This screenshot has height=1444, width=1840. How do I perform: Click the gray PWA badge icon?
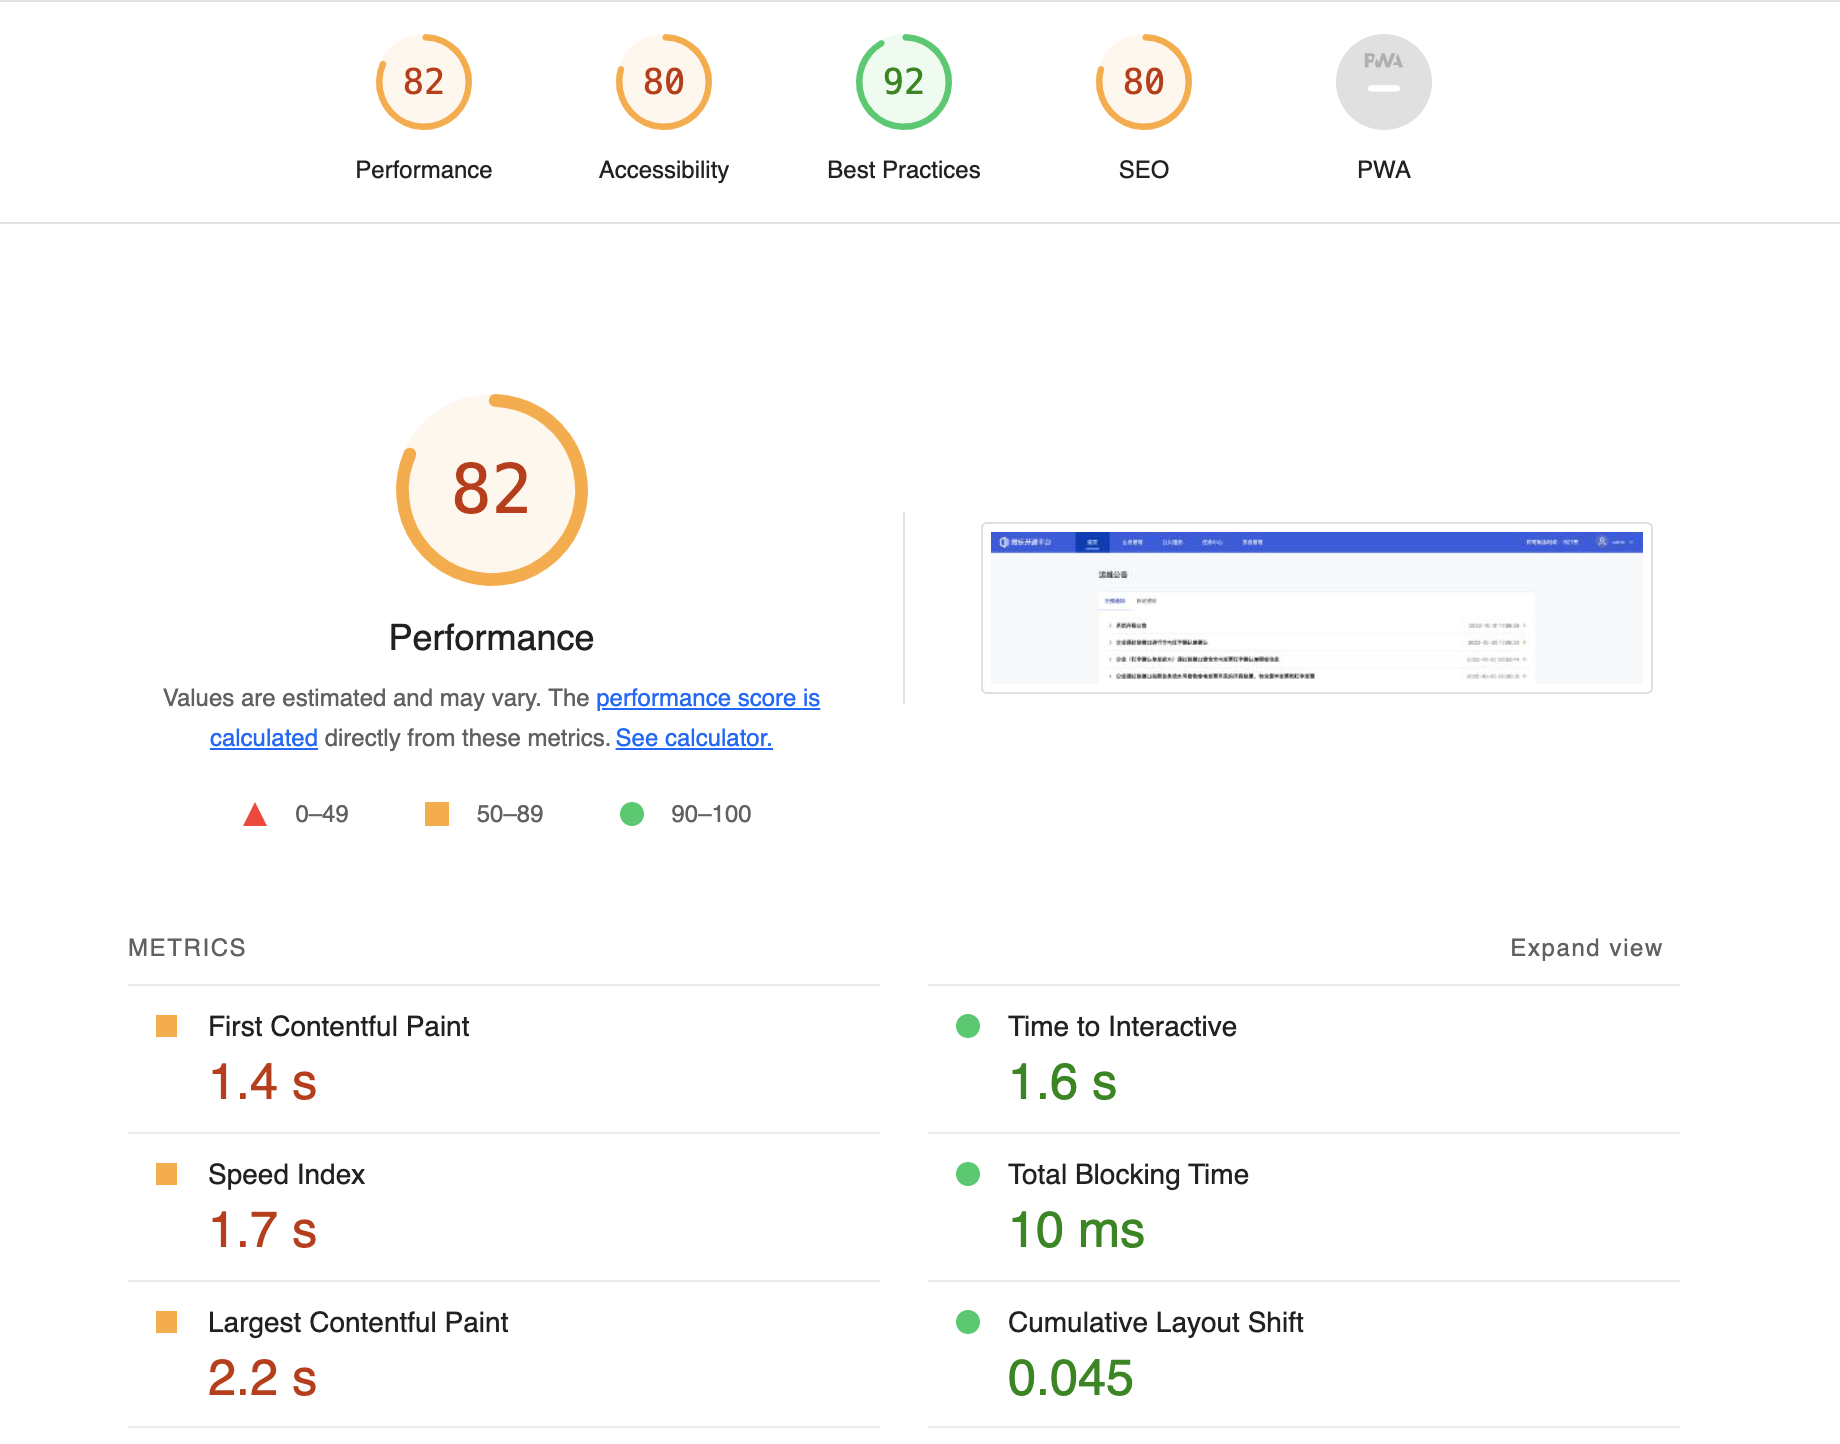click(x=1383, y=82)
